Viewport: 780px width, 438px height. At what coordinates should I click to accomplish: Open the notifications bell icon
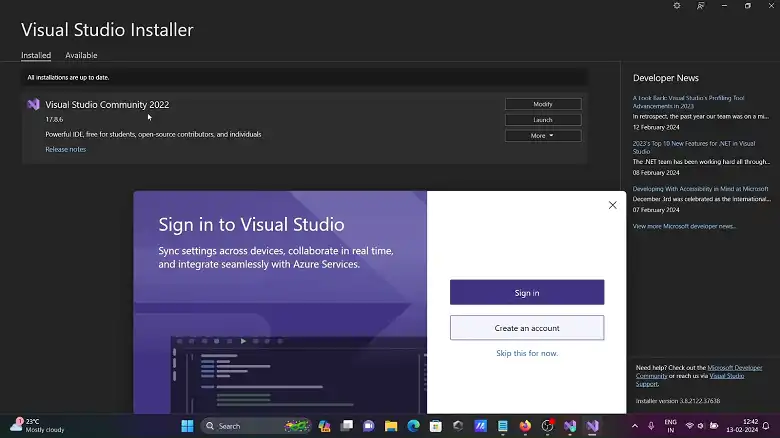766,426
